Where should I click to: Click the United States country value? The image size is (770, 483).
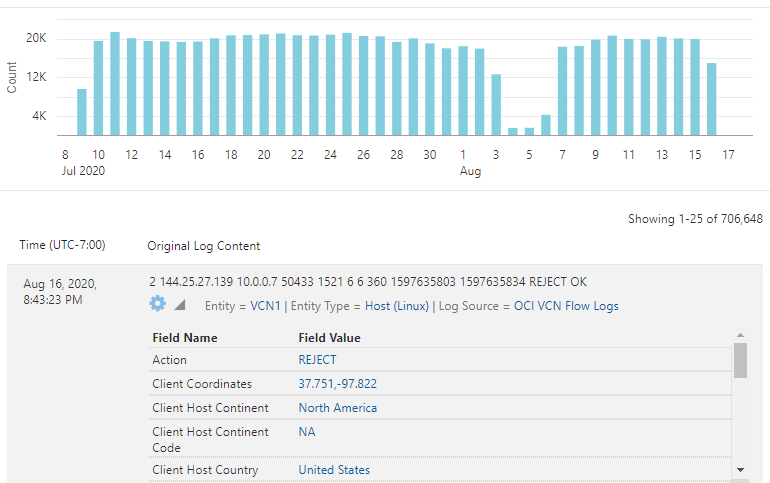pos(334,470)
